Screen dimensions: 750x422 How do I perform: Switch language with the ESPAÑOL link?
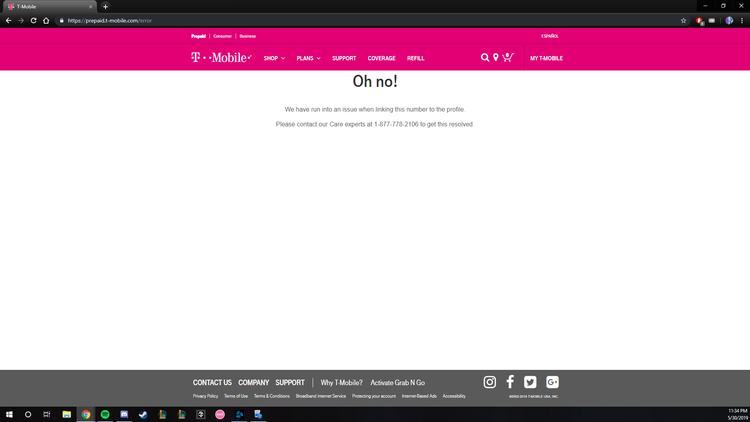550,36
